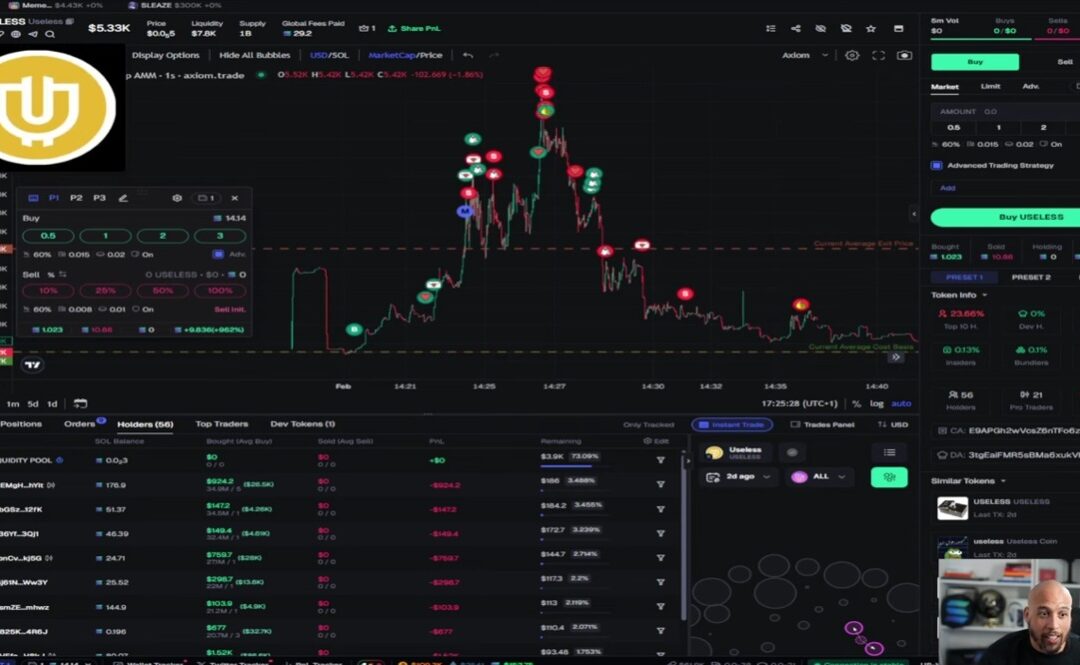Switch to Adv. order tab
Screen dimensions: 1080x665
pyautogui.click(x=1030, y=87)
